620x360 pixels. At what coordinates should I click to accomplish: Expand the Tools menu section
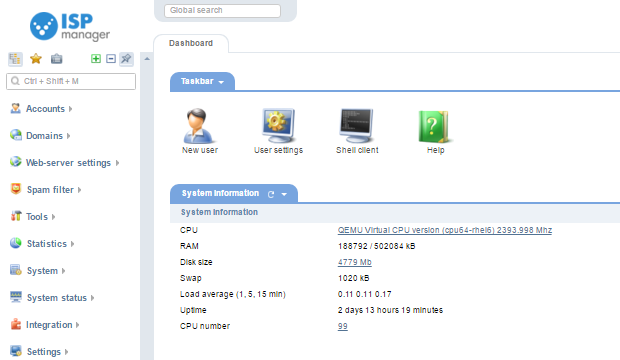point(53,217)
